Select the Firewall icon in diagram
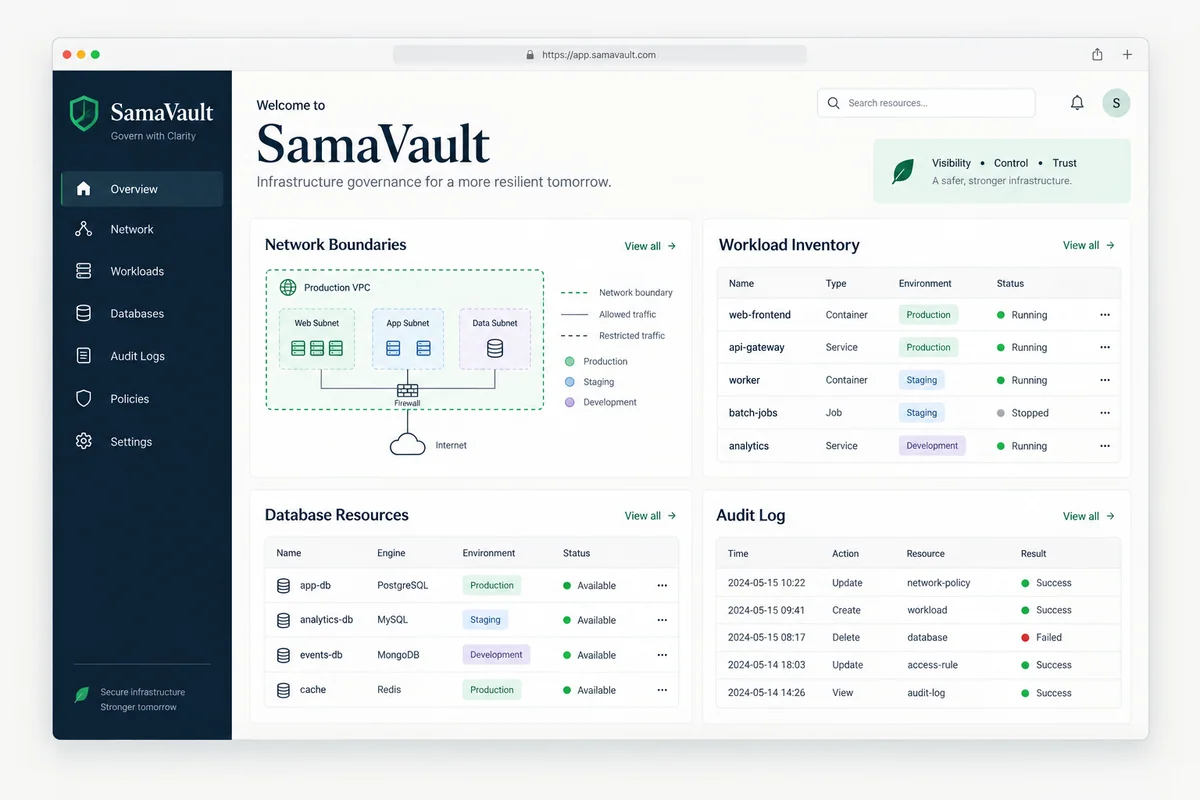The width and height of the screenshot is (1200, 800). pyautogui.click(x=407, y=391)
